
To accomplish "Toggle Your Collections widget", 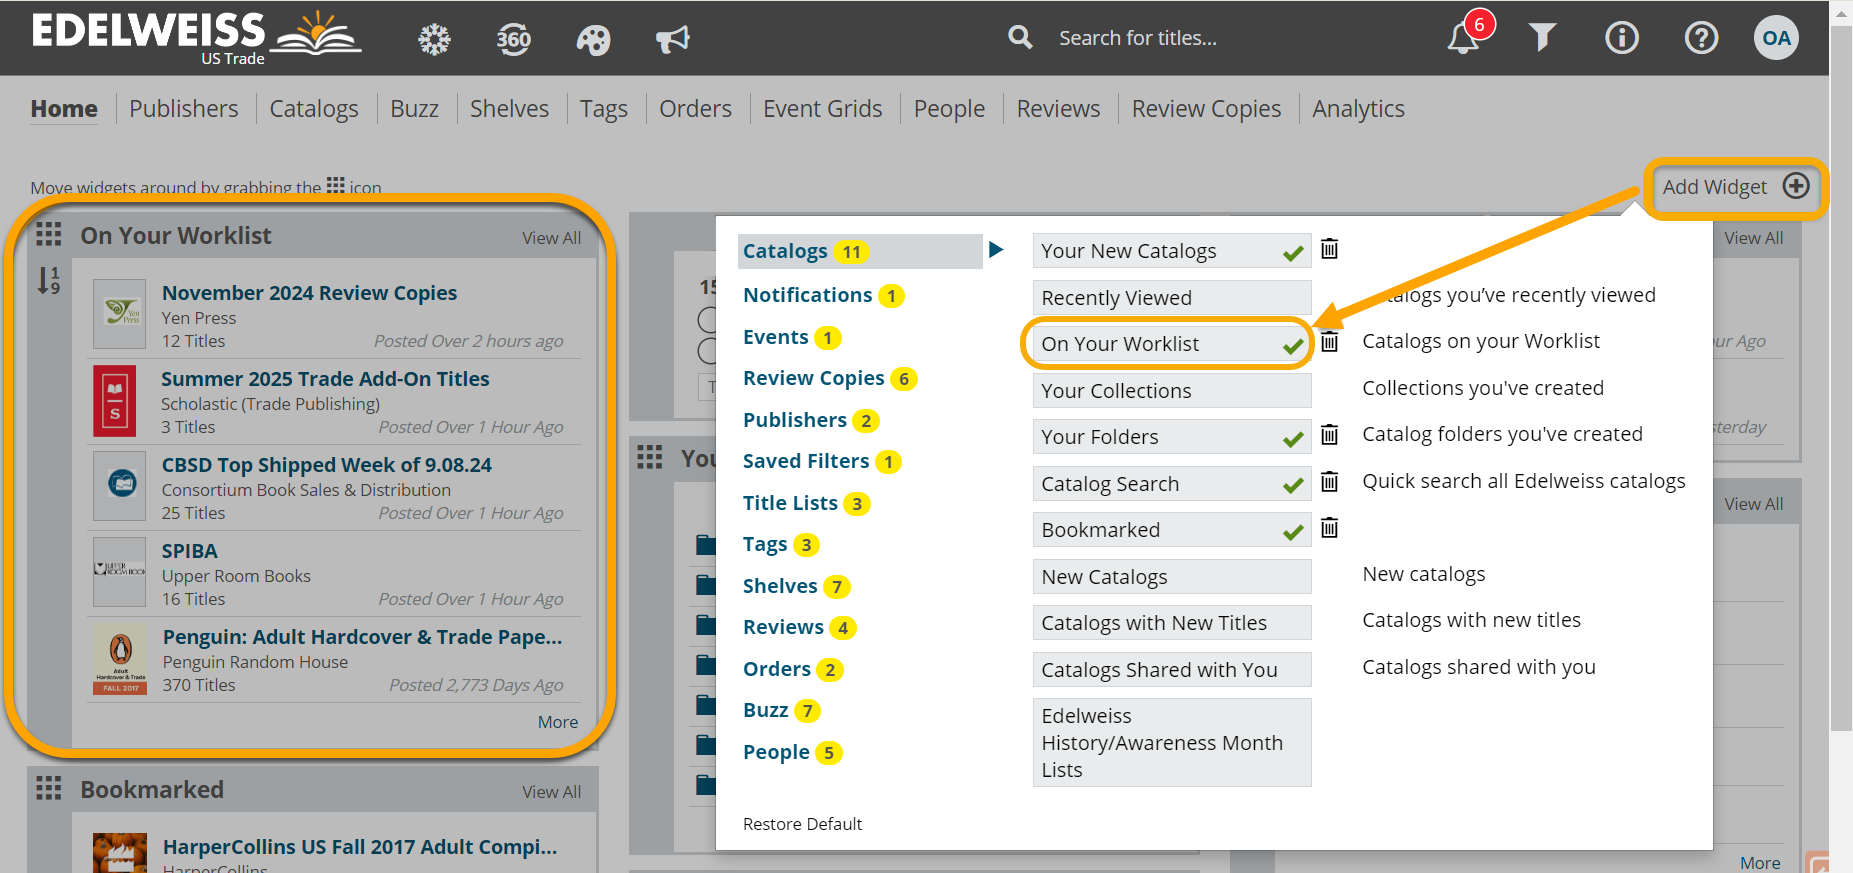I will click(1171, 391).
